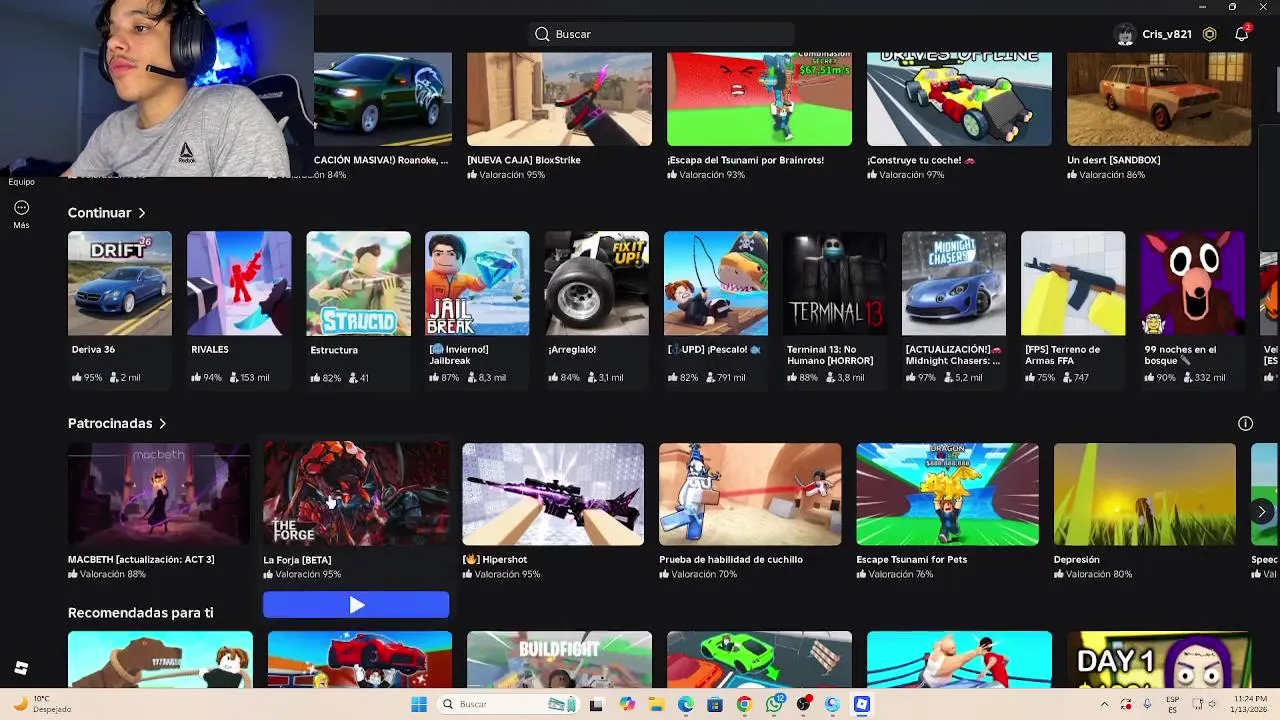This screenshot has height=720, width=1280.
Task: Open Microsoft Edge in the taskbar
Action: (x=685, y=704)
